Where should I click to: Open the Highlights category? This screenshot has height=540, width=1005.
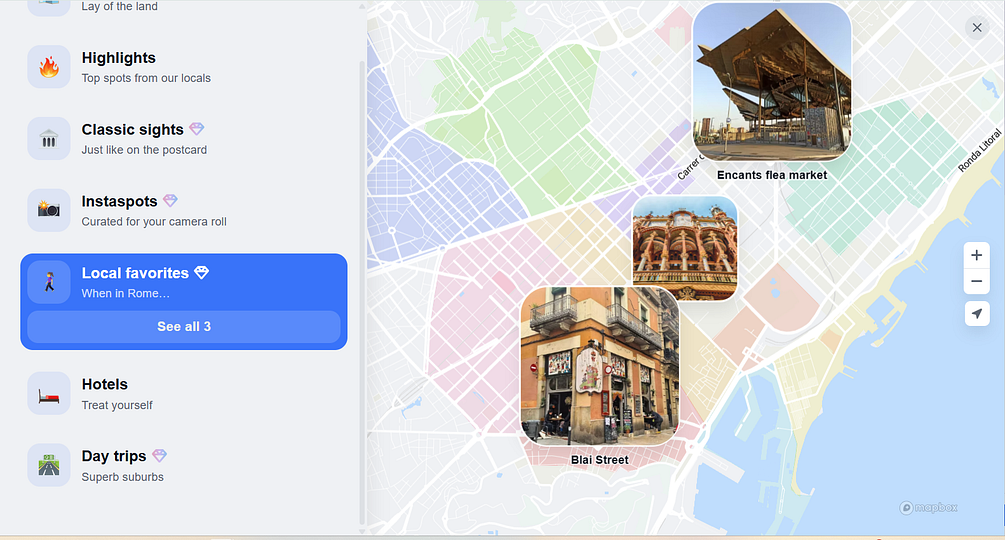click(x=184, y=67)
